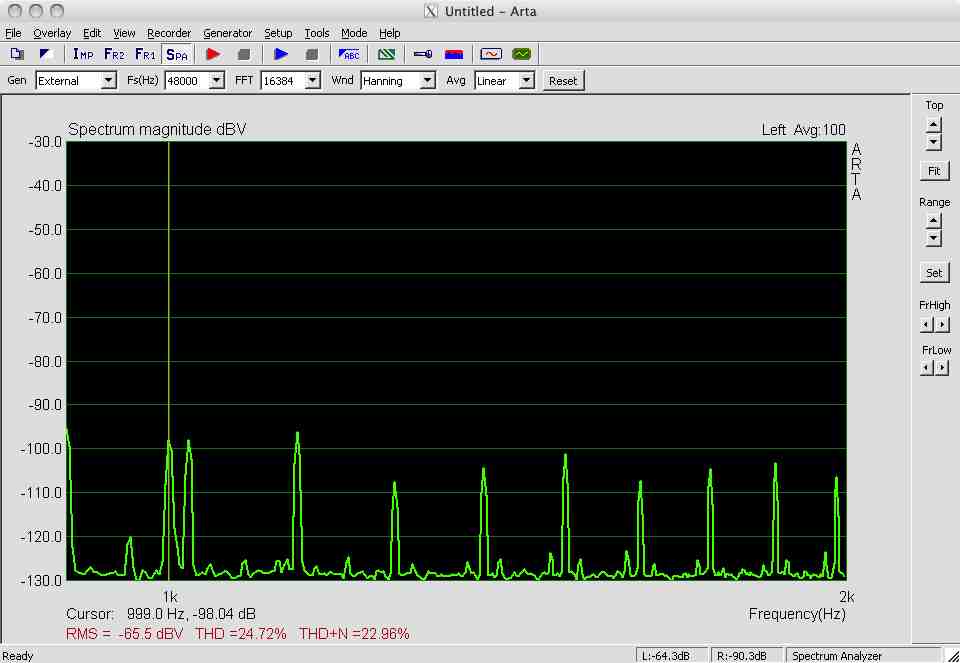Click the red and blue bar icon

click(454, 54)
